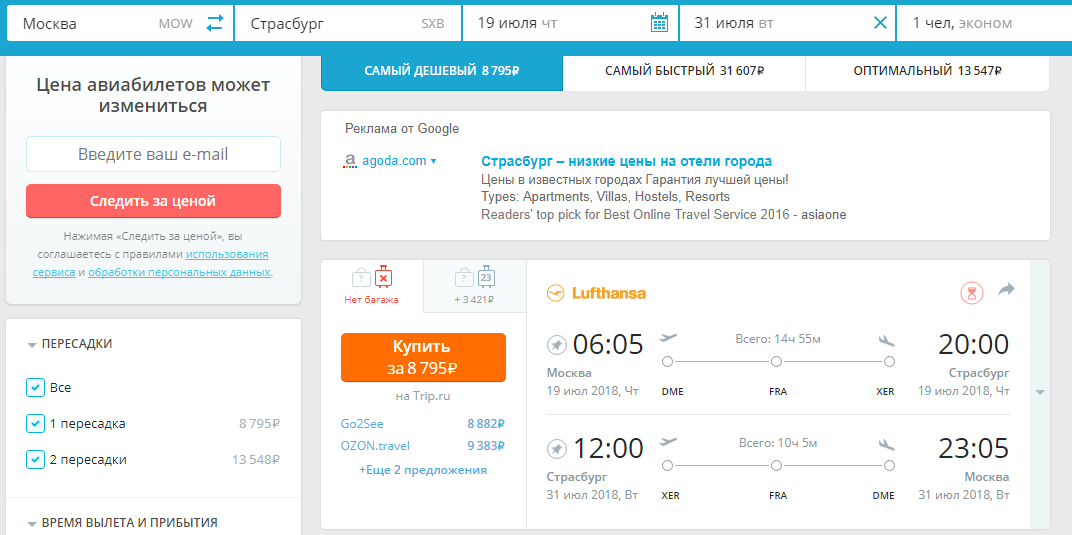Show +Еще 2 предложения
This screenshot has width=1072, height=535.
click(x=423, y=470)
